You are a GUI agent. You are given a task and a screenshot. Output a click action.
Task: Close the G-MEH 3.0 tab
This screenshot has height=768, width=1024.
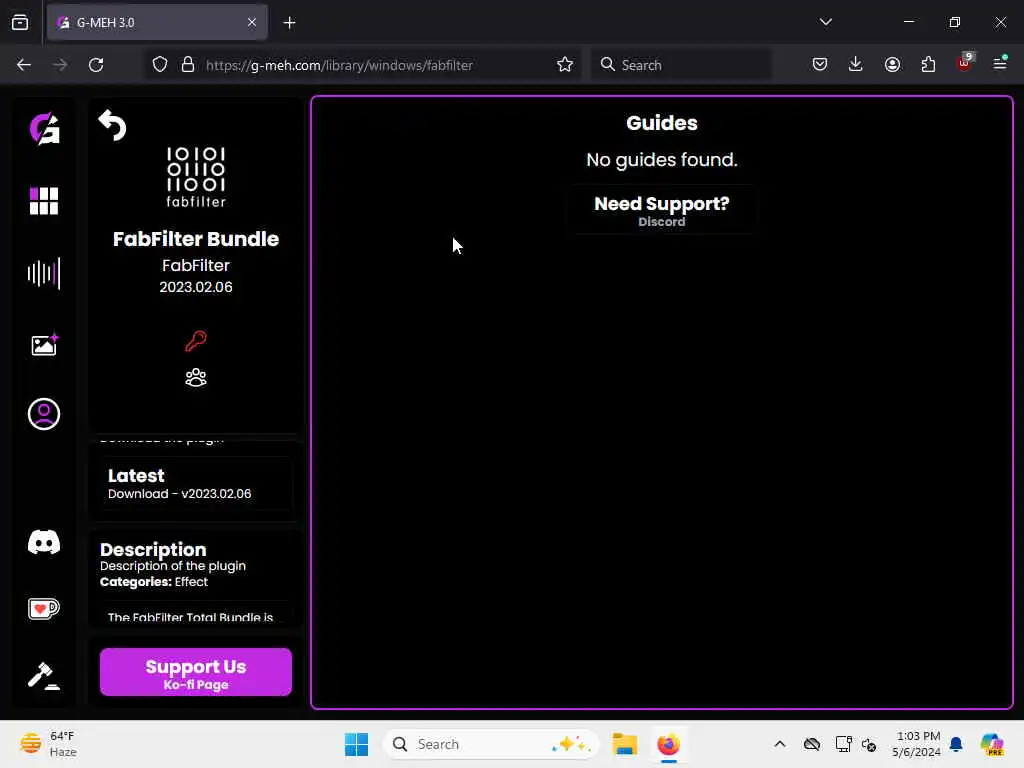click(x=252, y=22)
